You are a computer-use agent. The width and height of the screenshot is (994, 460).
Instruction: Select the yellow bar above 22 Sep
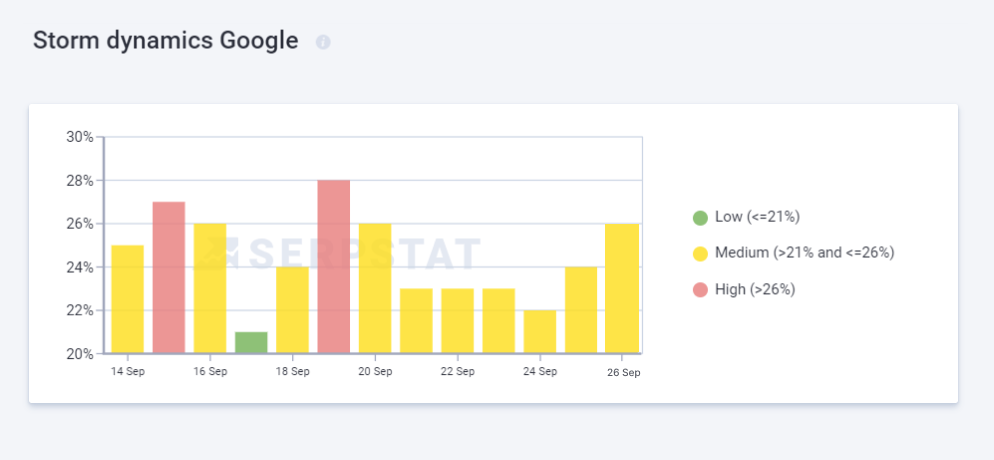pyautogui.click(x=457, y=320)
